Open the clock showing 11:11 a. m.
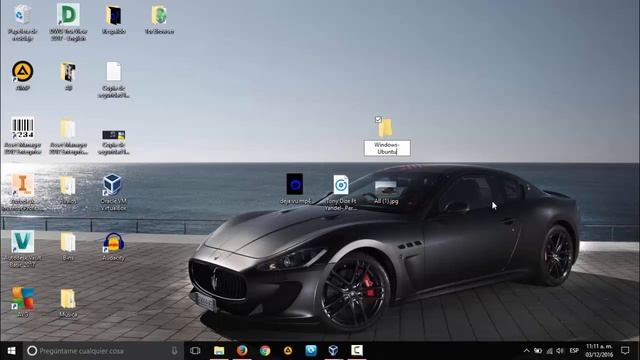Viewport: 640px width, 360px height. click(x=599, y=350)
